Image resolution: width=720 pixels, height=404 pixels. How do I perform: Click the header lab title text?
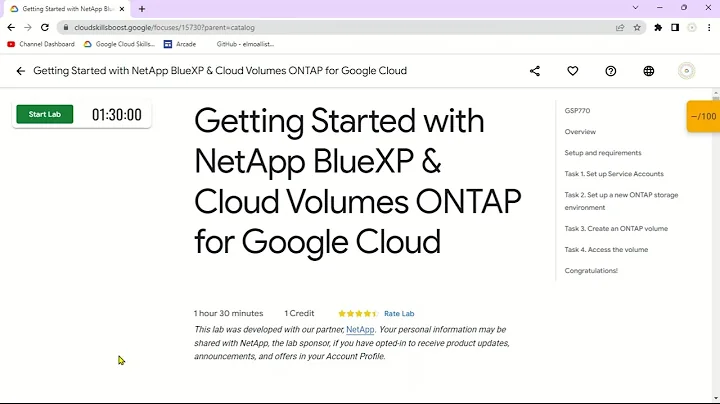click(220, 71)
